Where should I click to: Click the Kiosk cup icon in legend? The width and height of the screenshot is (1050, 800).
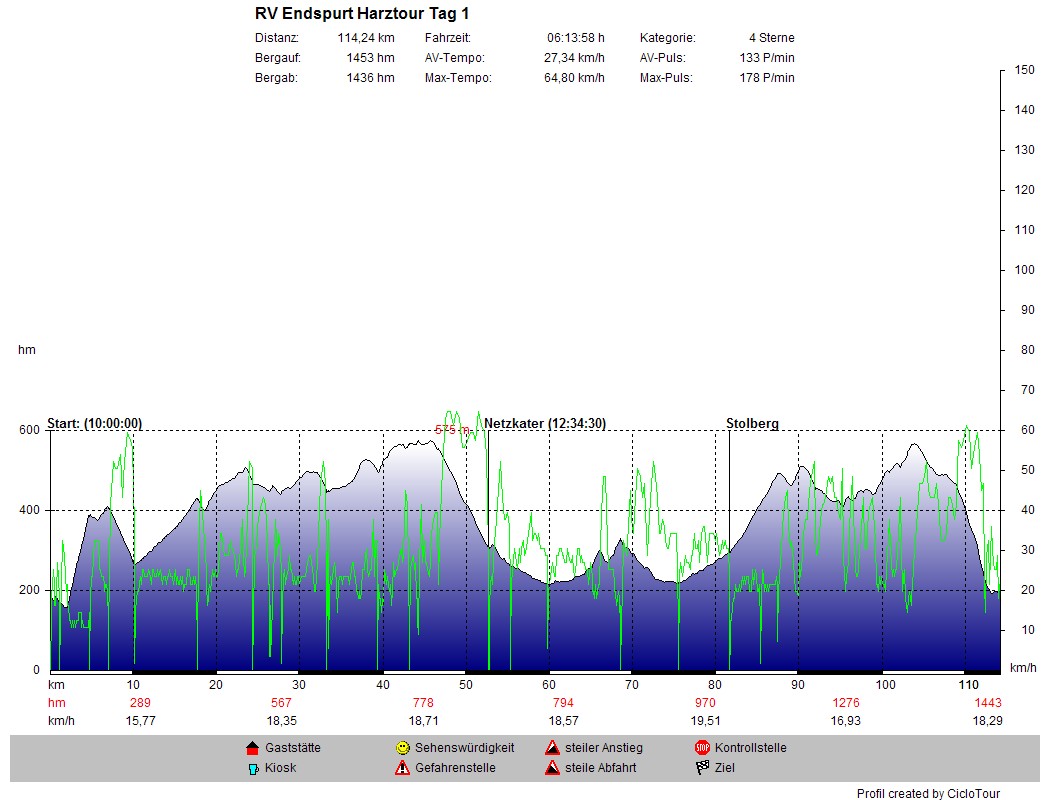click(x=252, y=768)
